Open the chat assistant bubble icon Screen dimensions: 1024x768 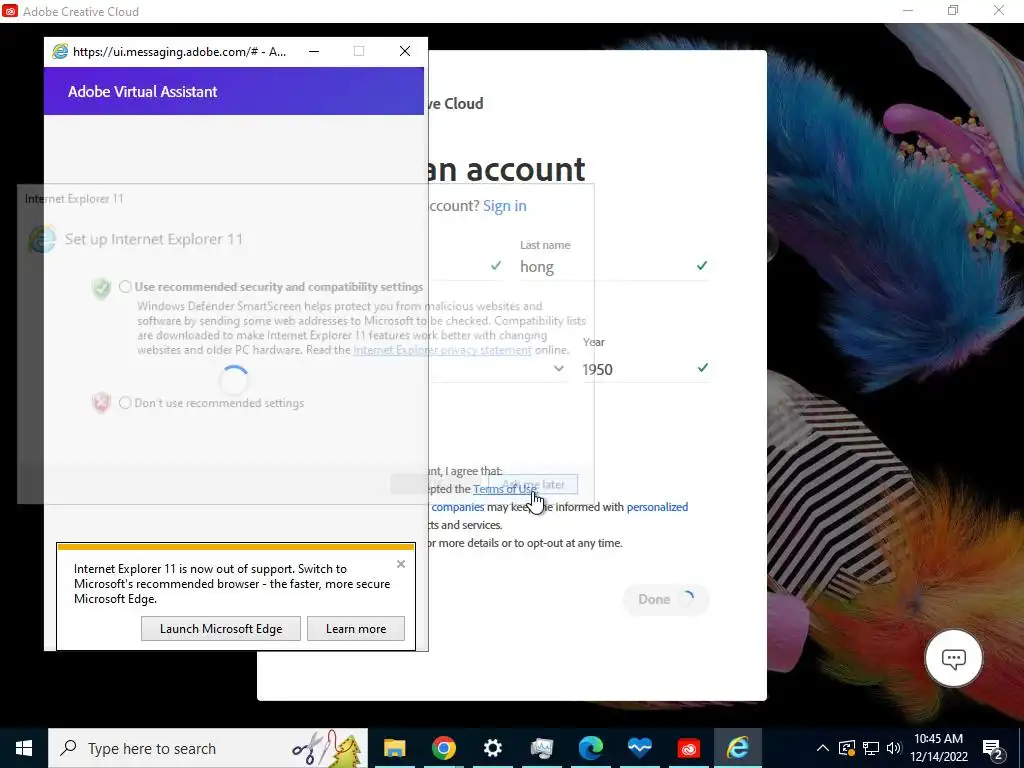click(x=953, y=658)
